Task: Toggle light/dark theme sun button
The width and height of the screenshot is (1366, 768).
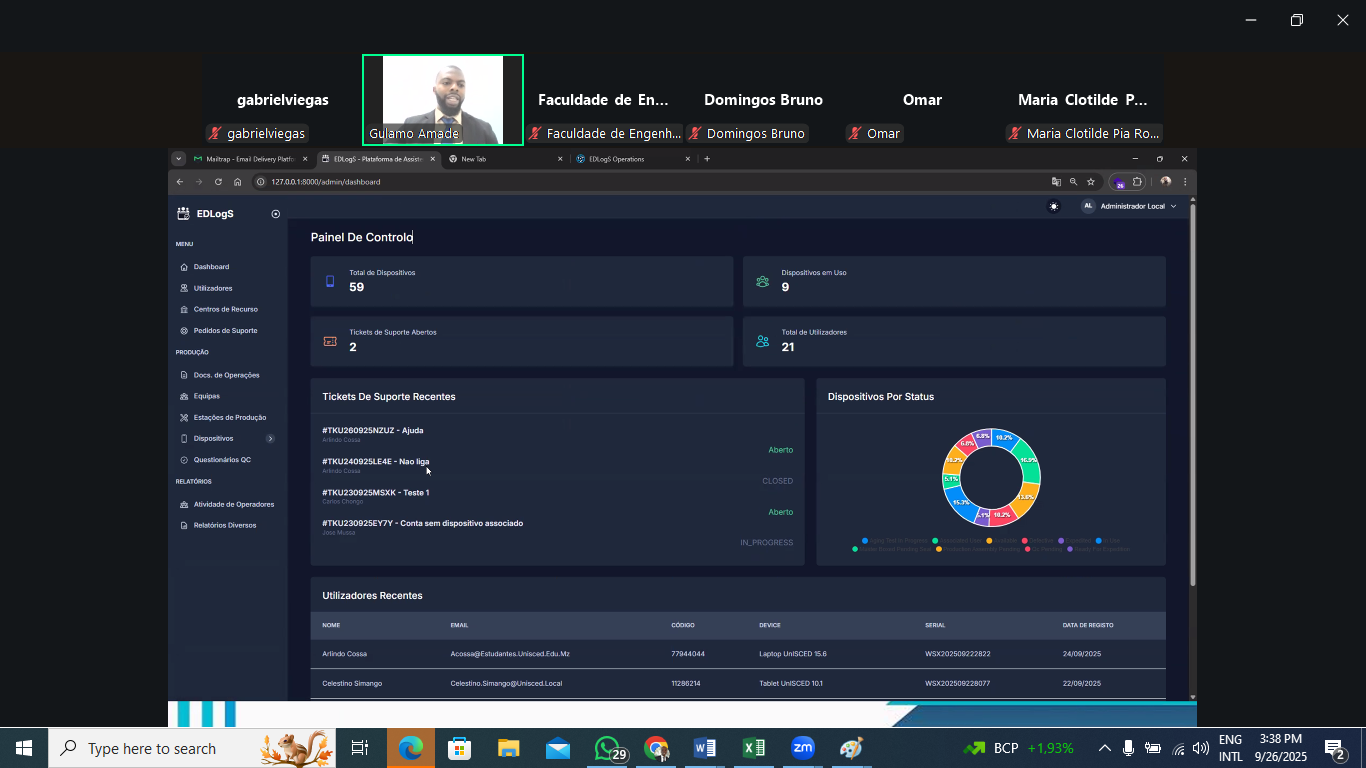Action: pyautogui.click(x=1053, y=206)
